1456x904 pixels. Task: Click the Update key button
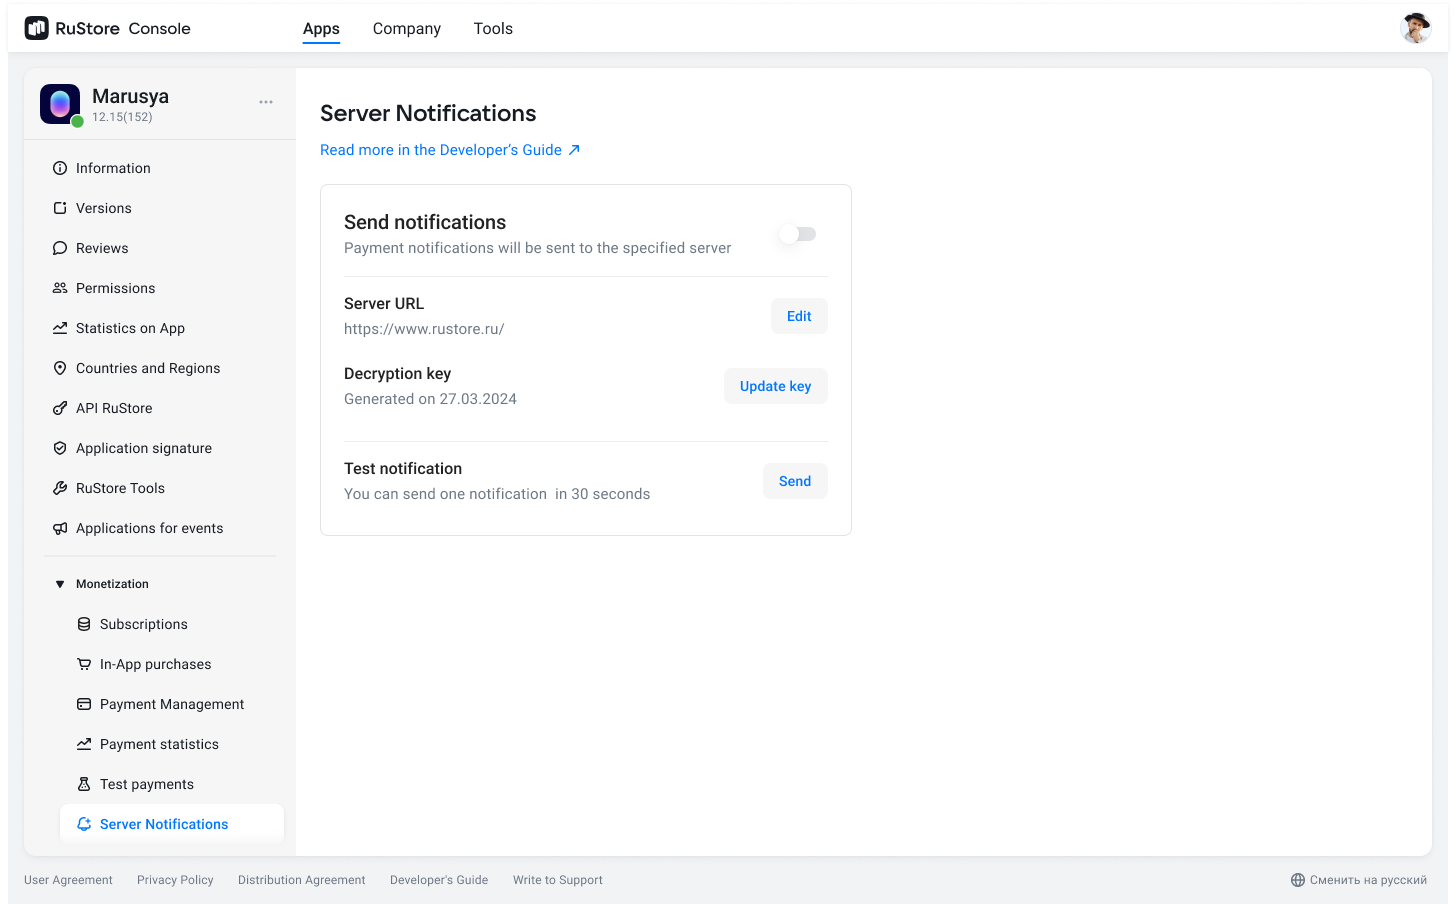coord(775,386)
